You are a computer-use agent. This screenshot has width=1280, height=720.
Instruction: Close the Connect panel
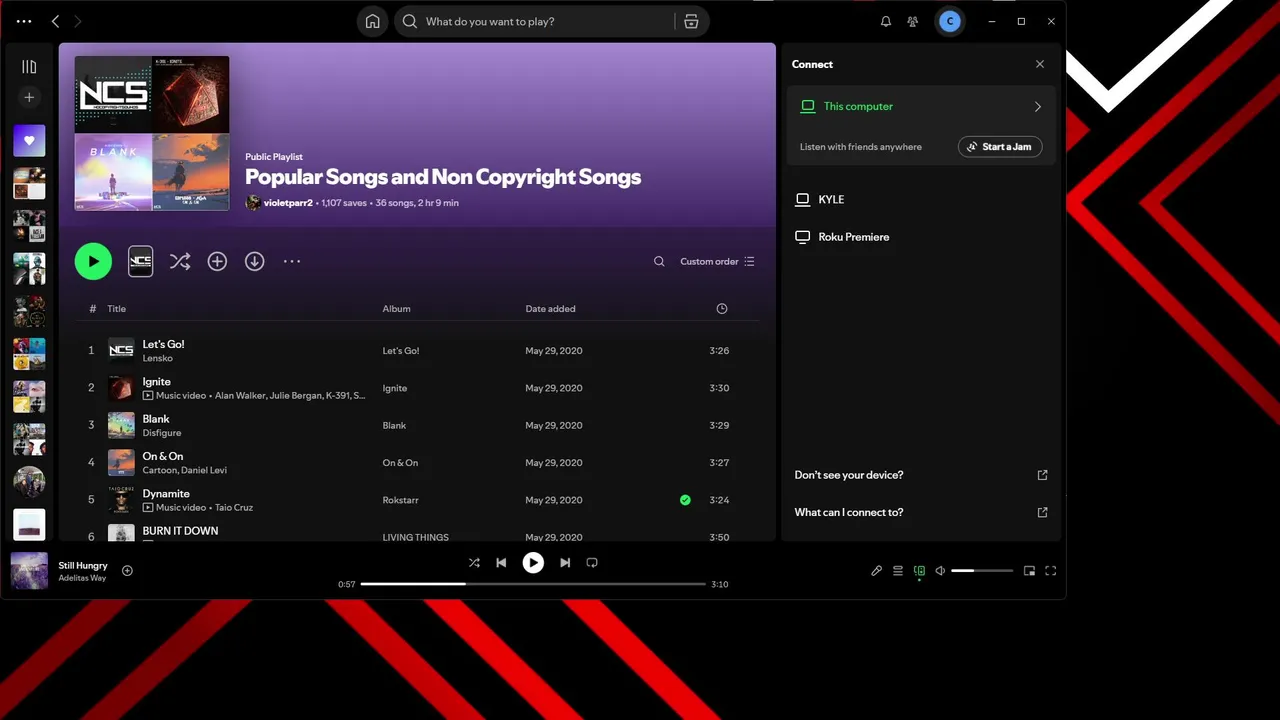click(1040, 64)
